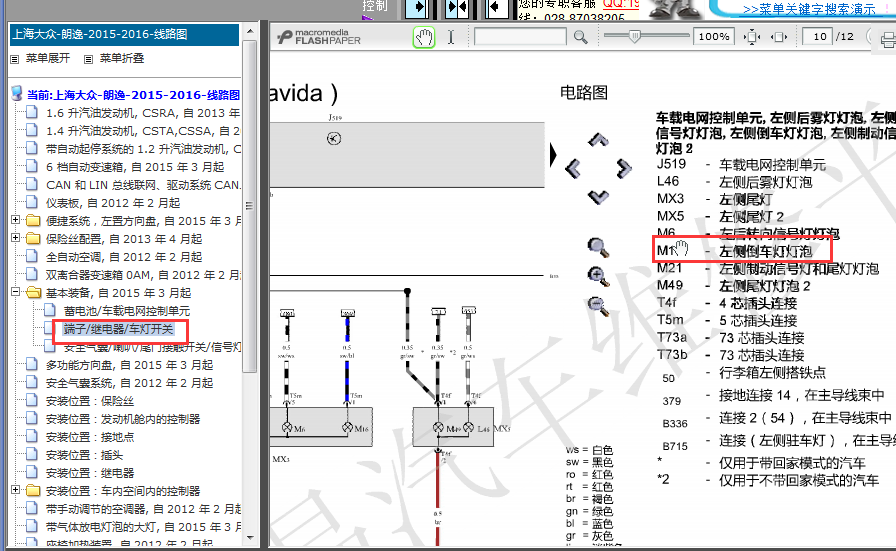Open 双离合器变速箱 0AM entry
Screen dimensions: 896x551
[143, 275]
